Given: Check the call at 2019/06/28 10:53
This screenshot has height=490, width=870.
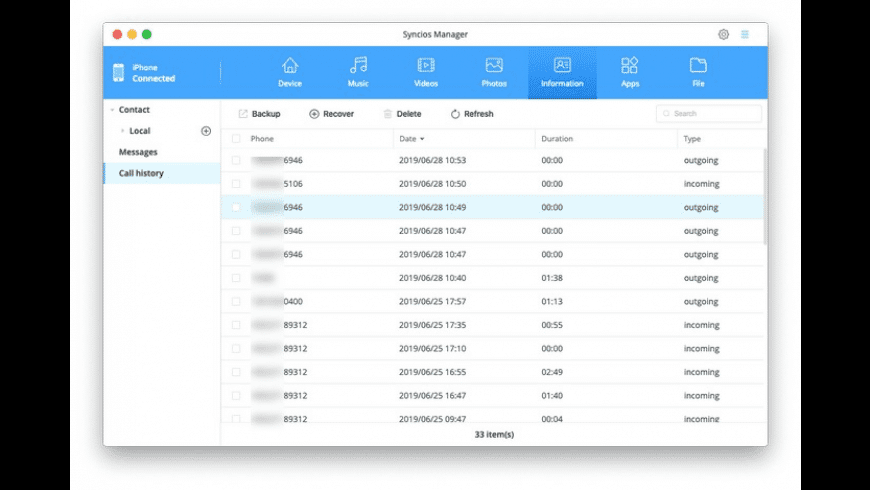Looking at the screenshot, I should (x=236, y=160).
